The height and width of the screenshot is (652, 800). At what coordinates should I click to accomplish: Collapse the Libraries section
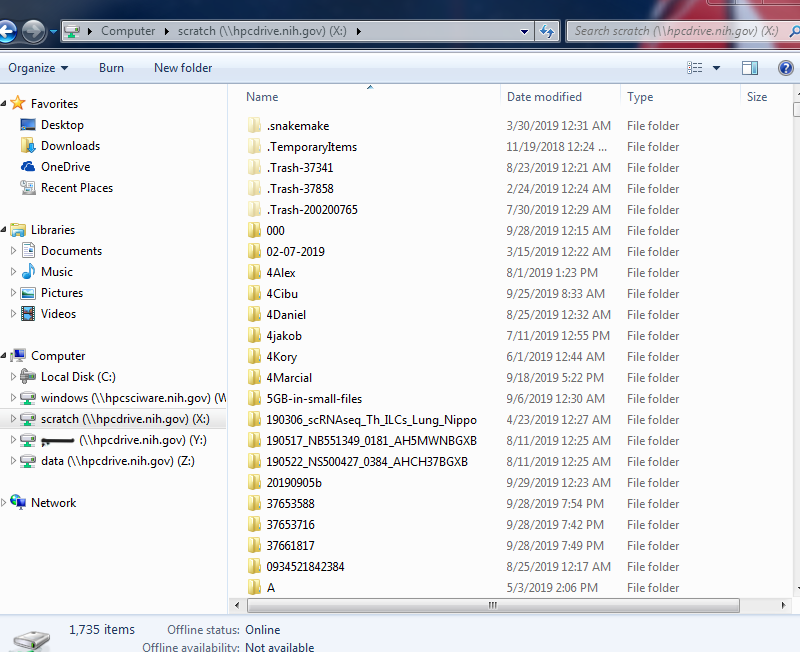coord(5,230)
